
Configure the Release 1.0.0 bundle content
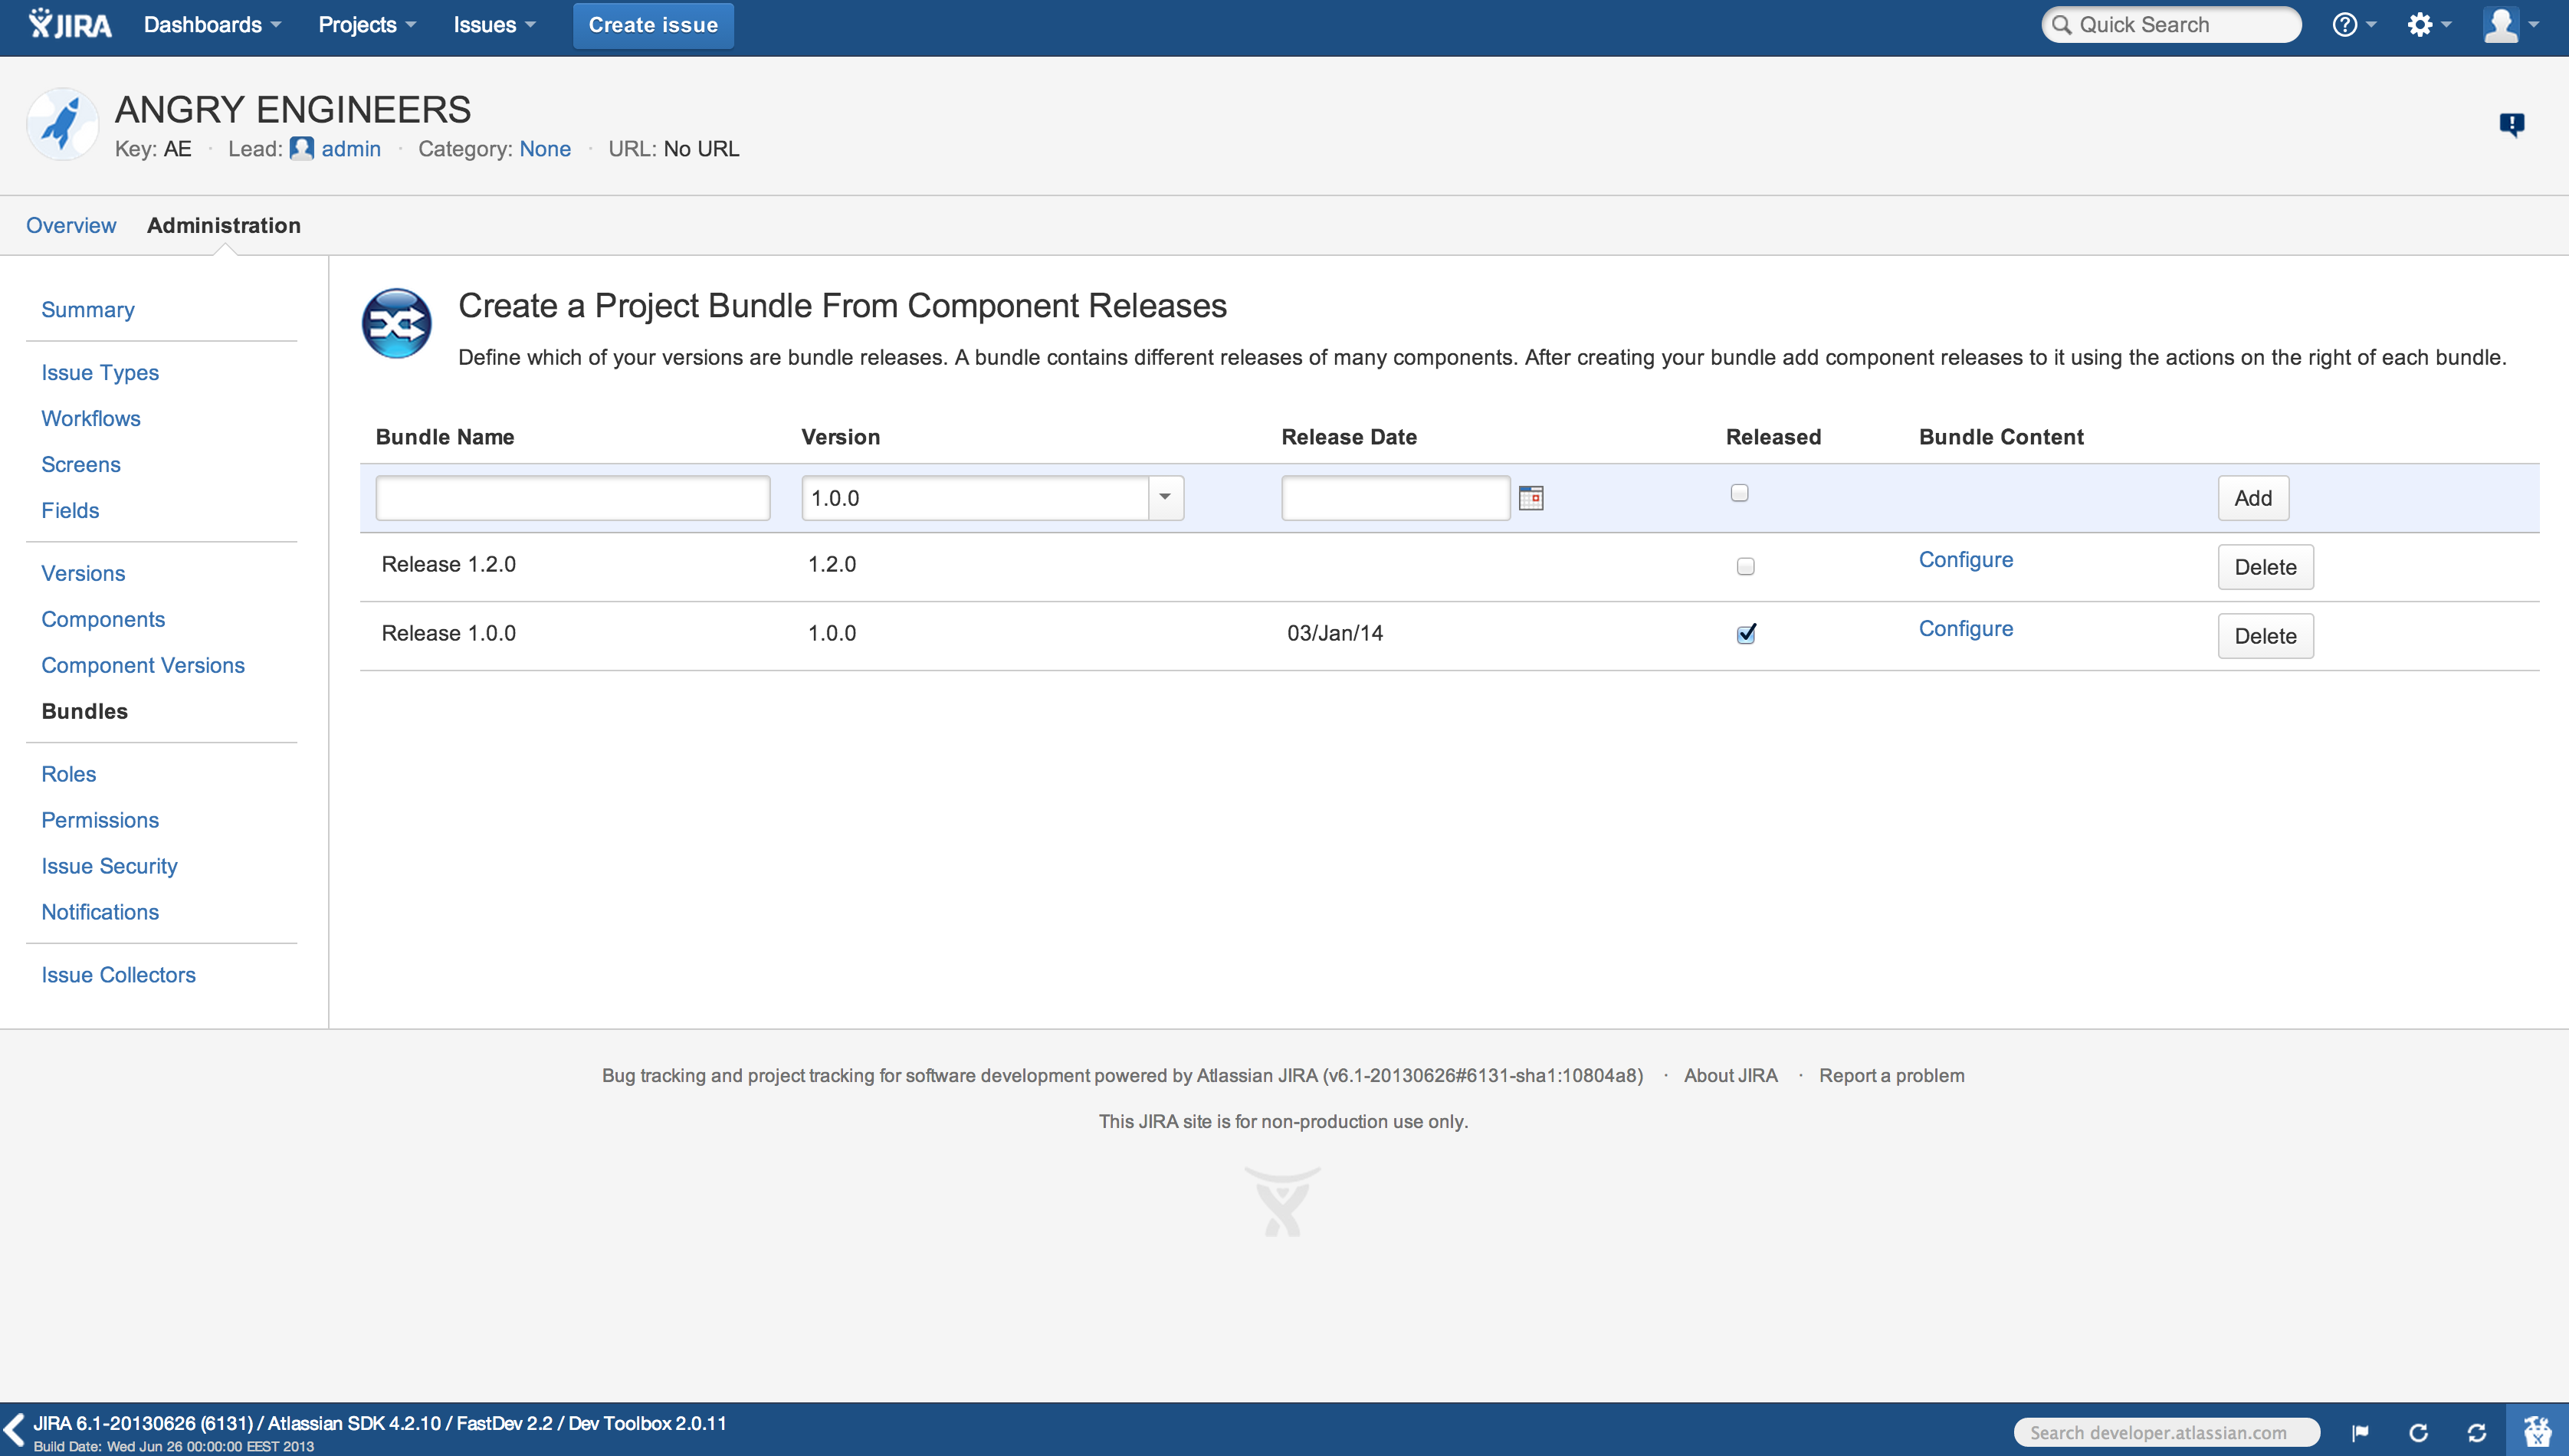(1965, 629)
